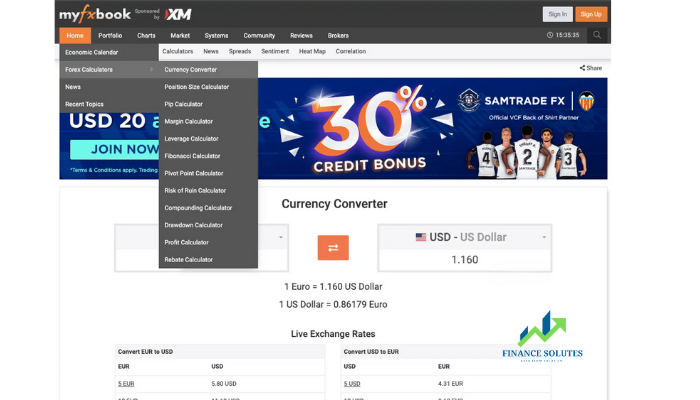
Task: Click the myfxbook logo
Action: 95,15
